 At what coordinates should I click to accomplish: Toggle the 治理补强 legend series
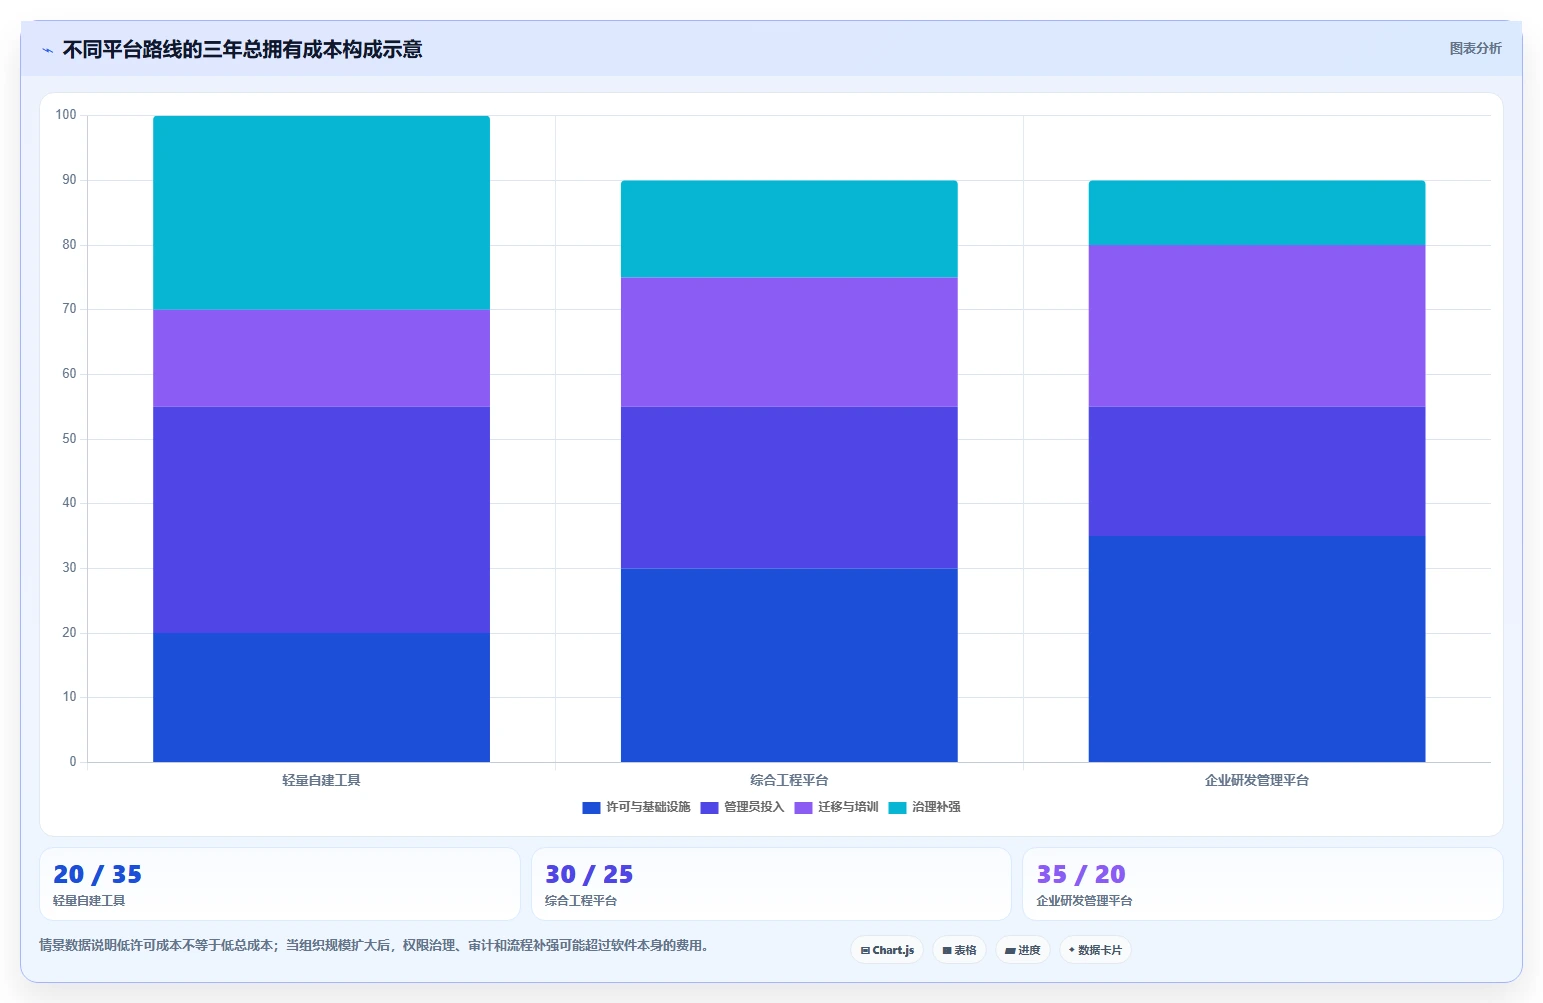[x=924, y=807]
